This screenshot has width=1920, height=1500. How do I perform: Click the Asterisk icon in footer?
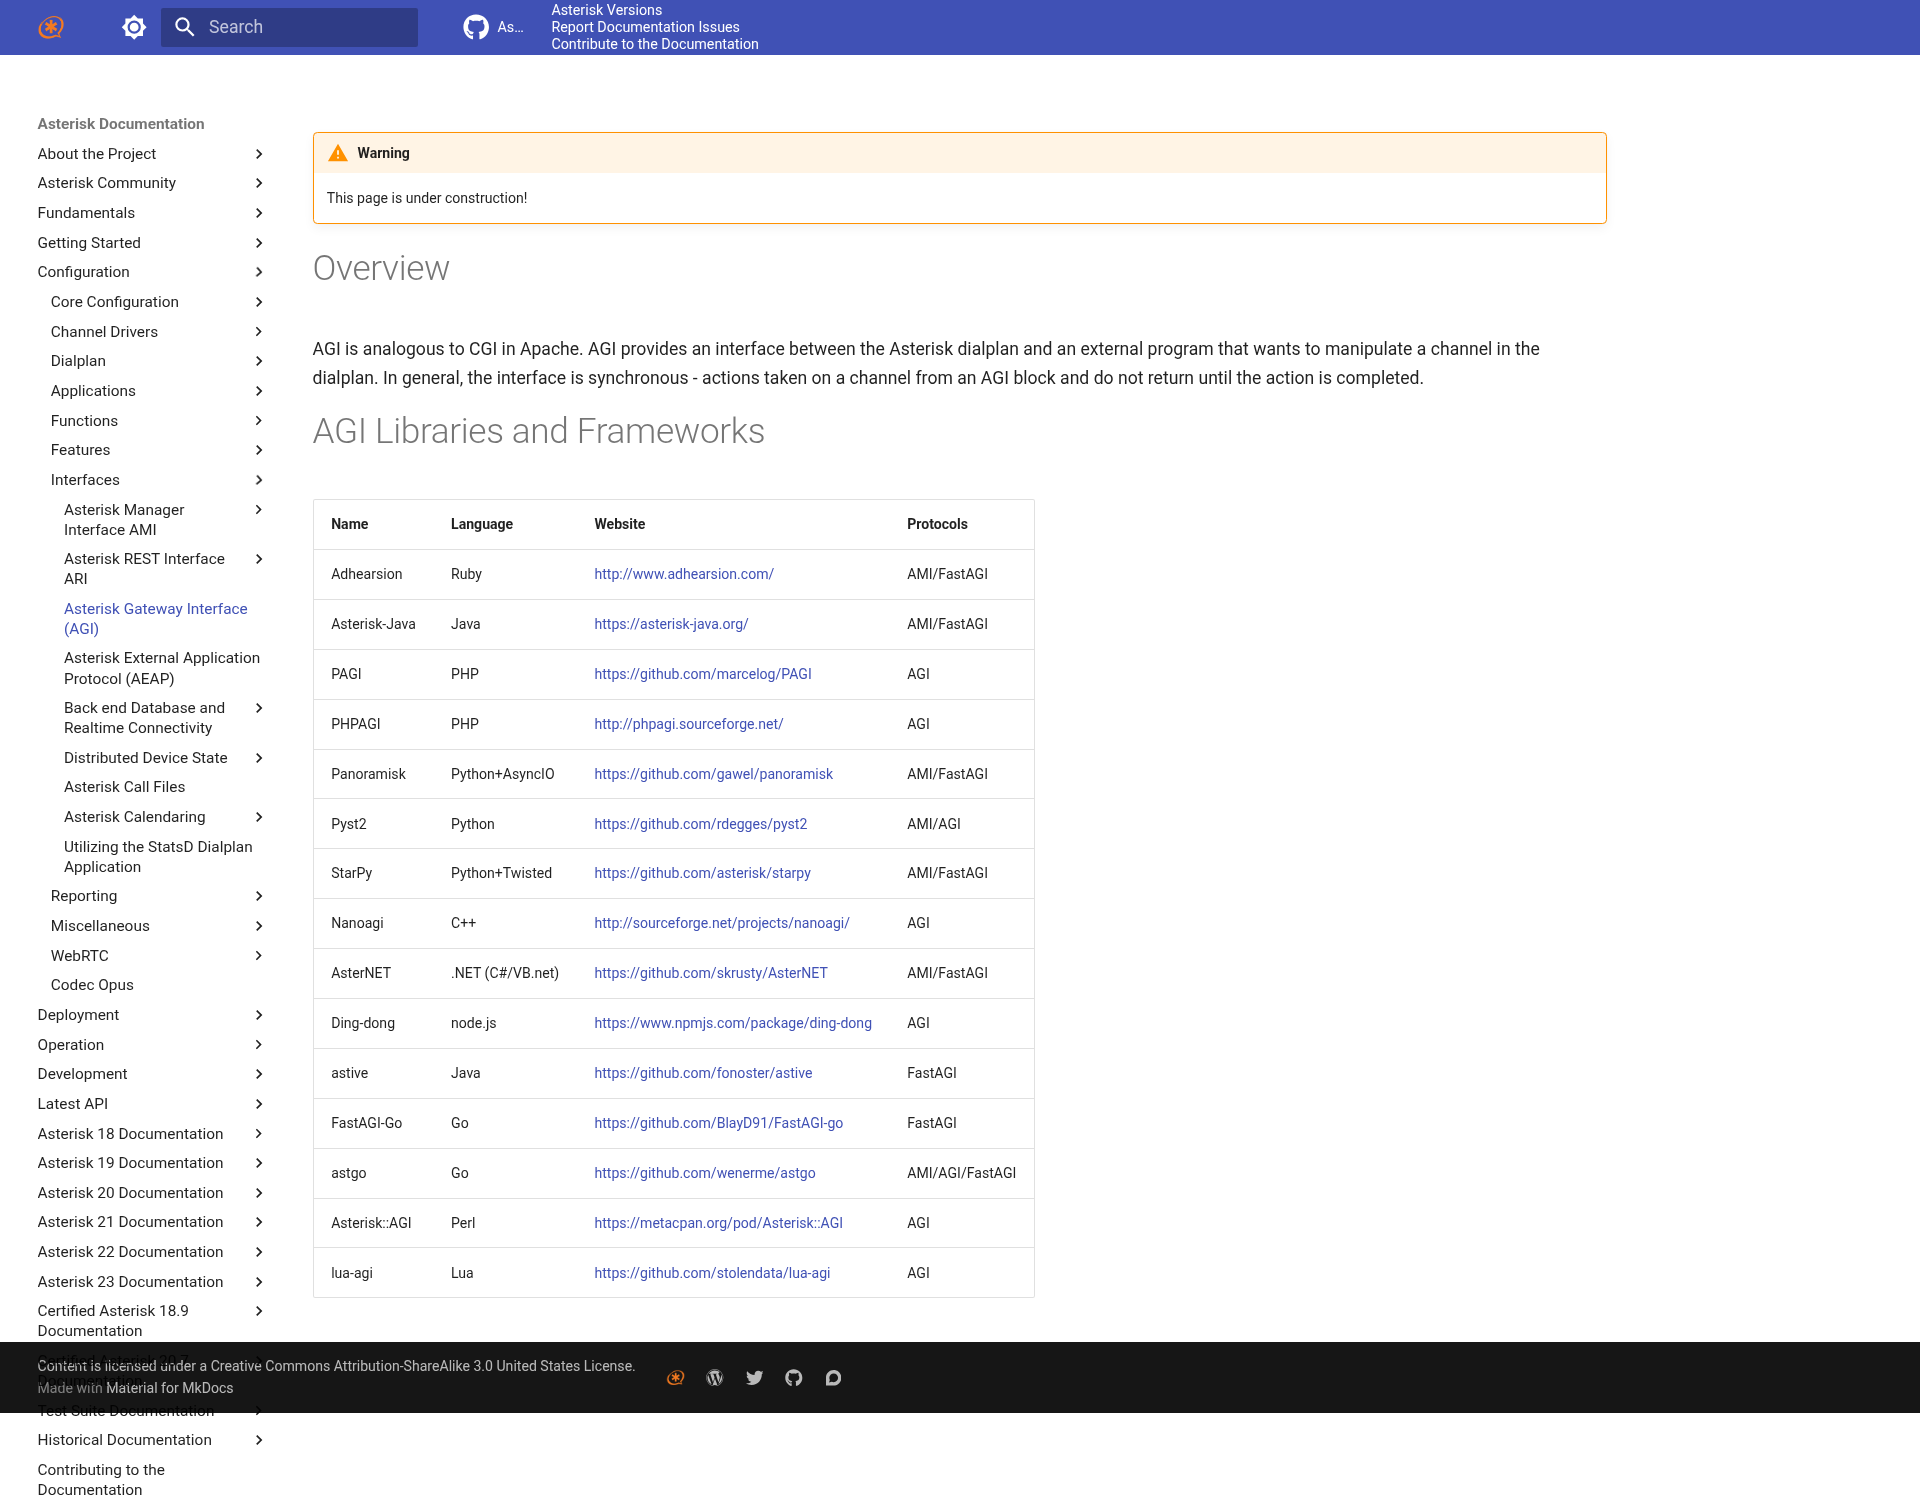click(676, 1378)
